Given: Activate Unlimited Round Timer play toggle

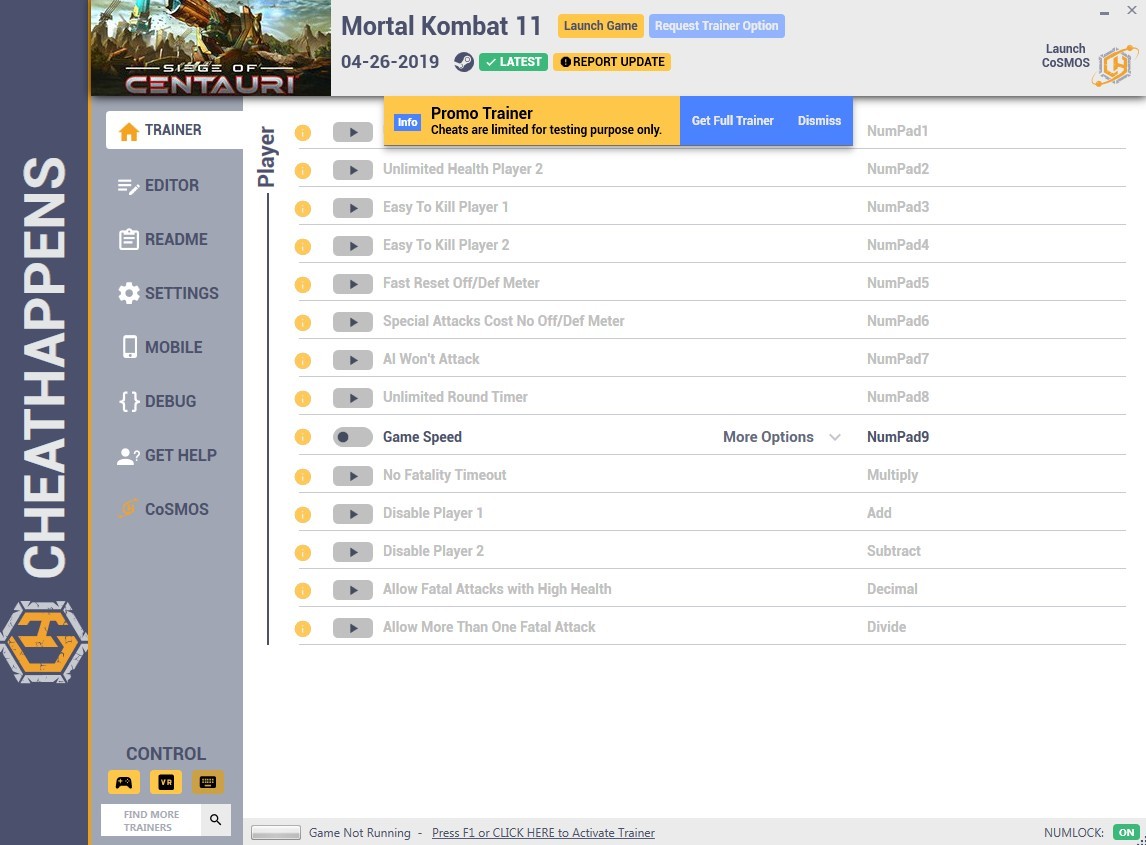Looking at the screenshot, I should 352,398.
